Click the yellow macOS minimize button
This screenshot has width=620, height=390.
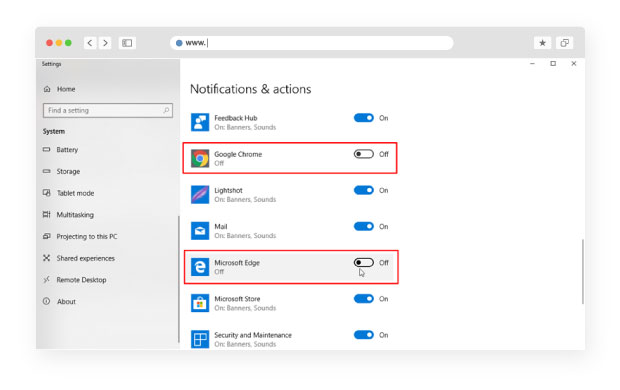[x=59, y=43]
